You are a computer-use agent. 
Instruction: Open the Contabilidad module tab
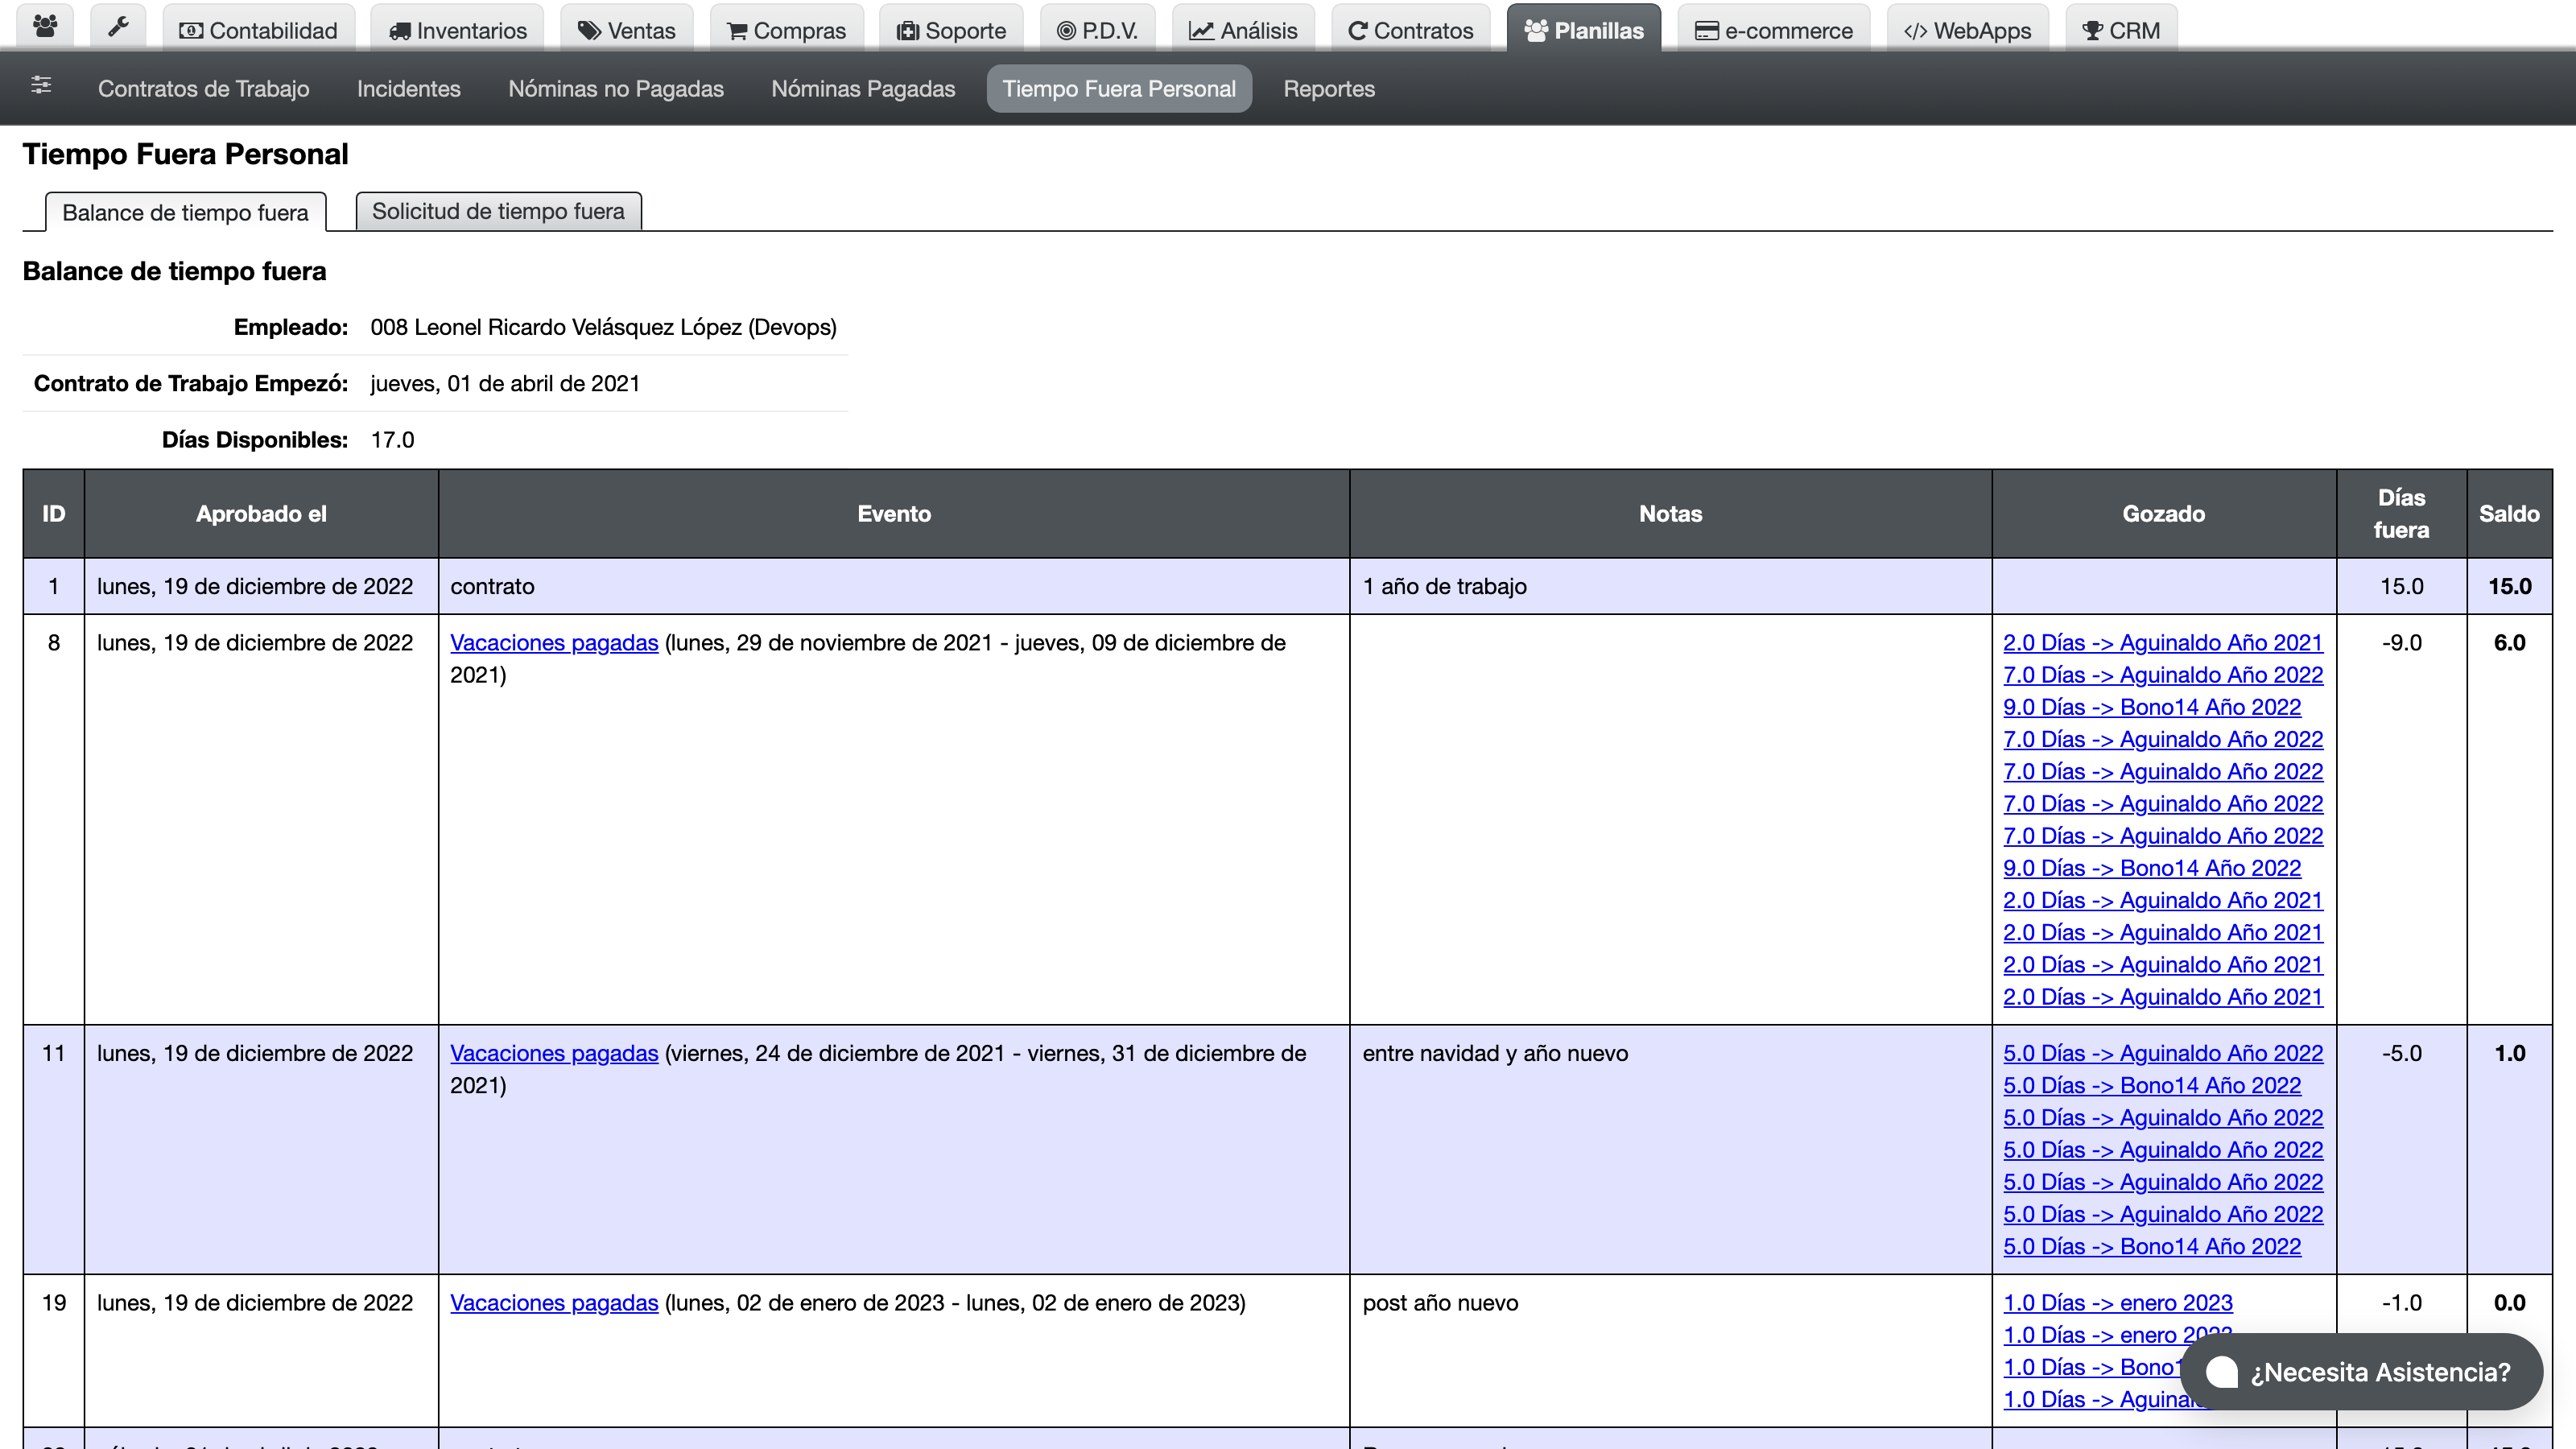tap(258, 30)
